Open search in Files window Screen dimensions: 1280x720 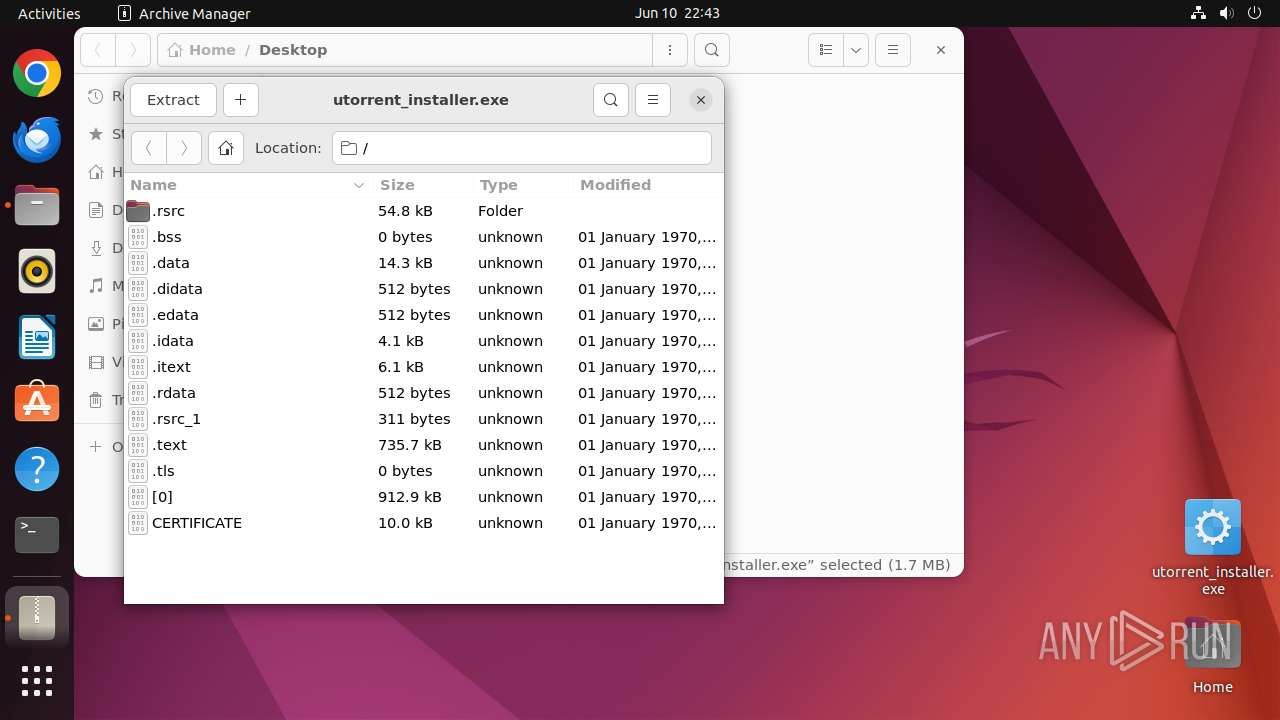coord(711,50)
